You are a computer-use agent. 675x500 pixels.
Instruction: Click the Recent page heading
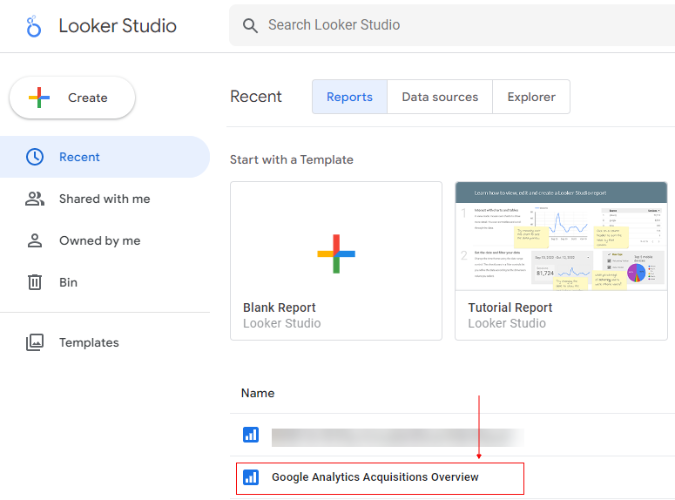[256, 96]
